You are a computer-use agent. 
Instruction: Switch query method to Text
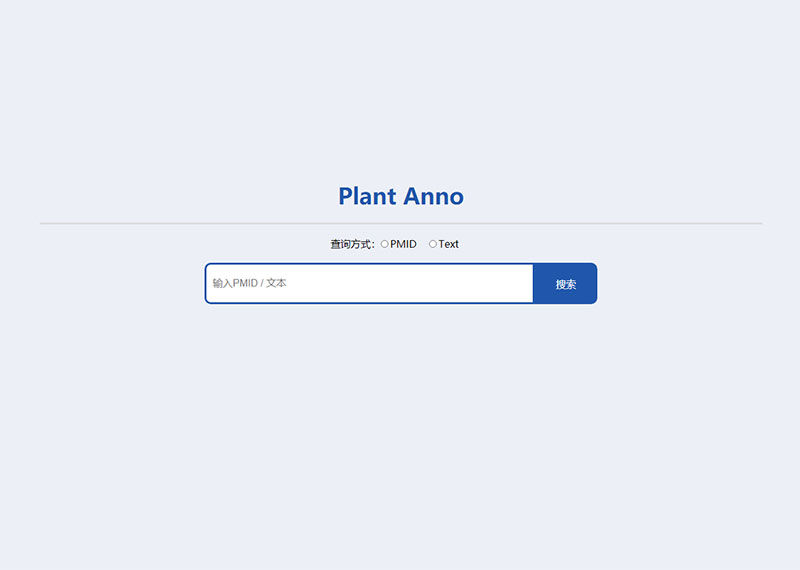pos(433,244)
